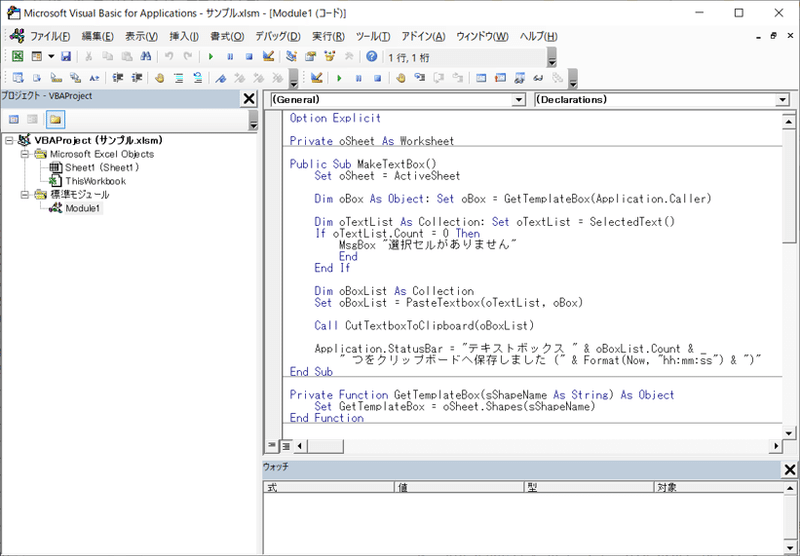Click List Properties/Methods icon
Viewport: 800px width, 556px height.
(x=18, y=78)
